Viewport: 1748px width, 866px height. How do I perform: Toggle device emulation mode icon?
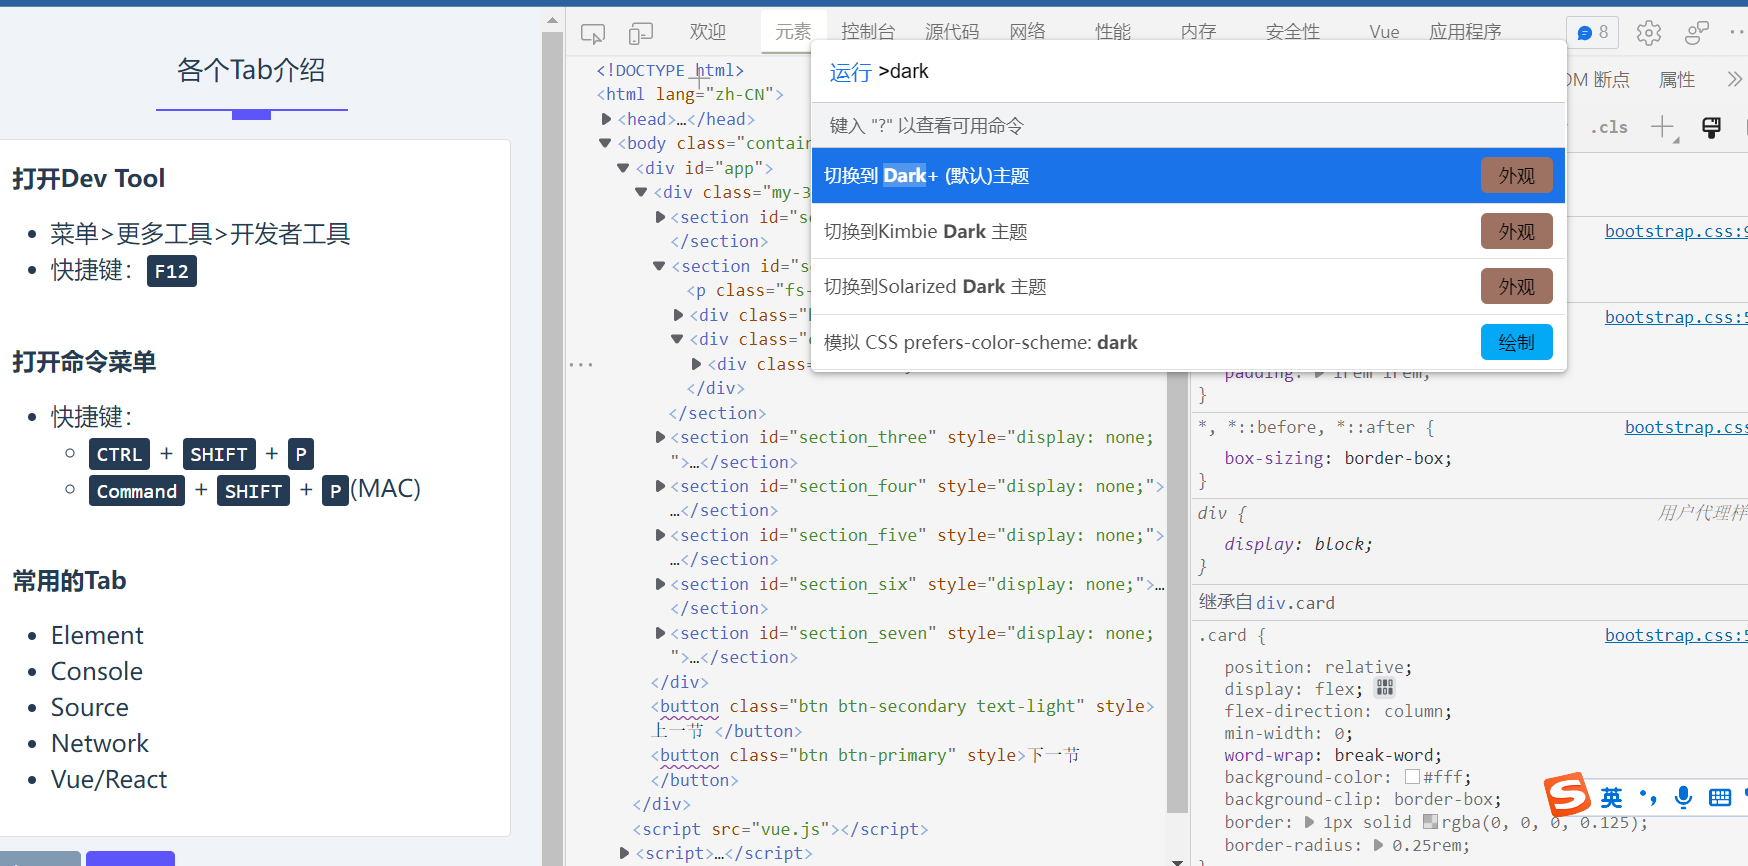640,34
